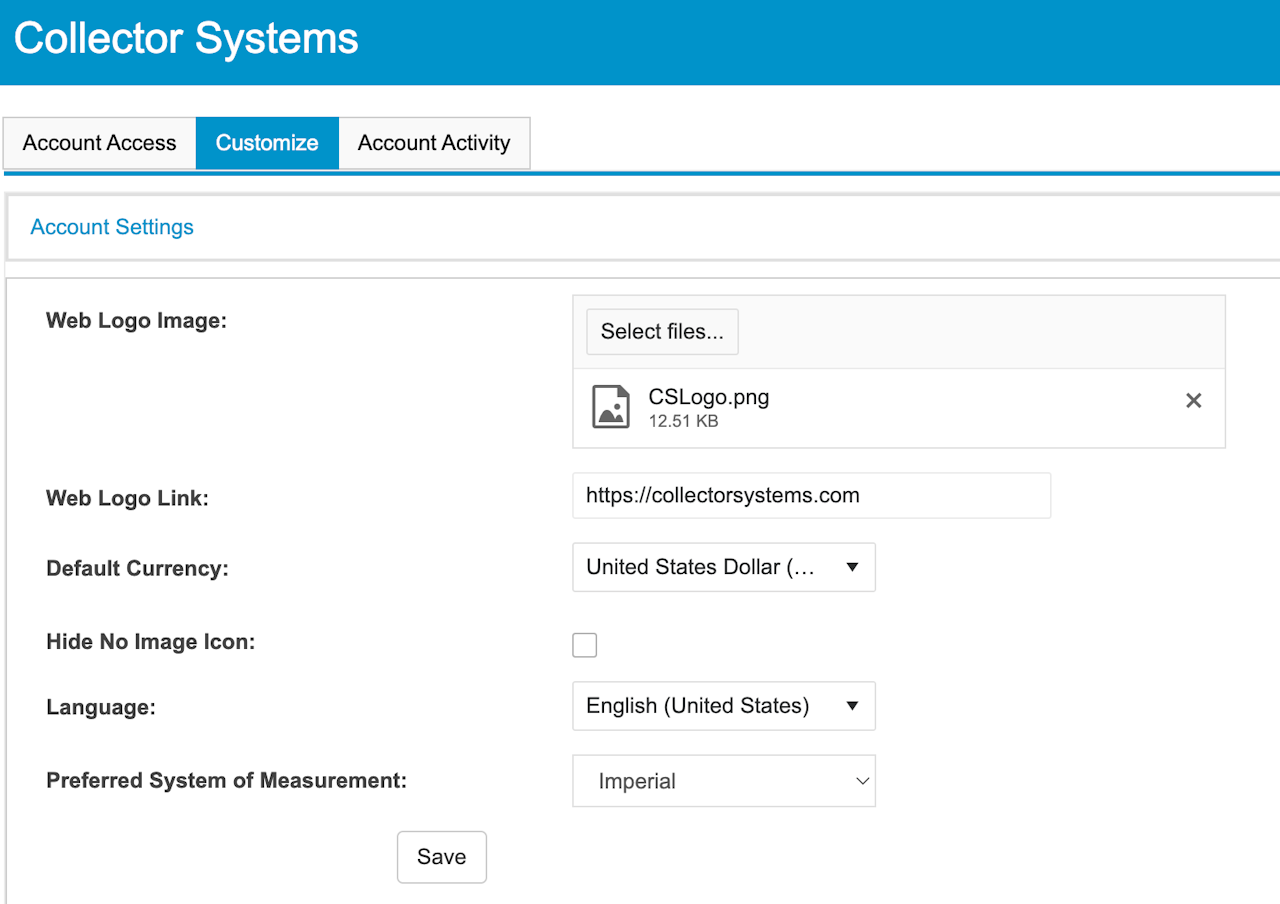
Task: Remove the CSLogo.png uploaded file
Action: click(x=1193, y=401)
